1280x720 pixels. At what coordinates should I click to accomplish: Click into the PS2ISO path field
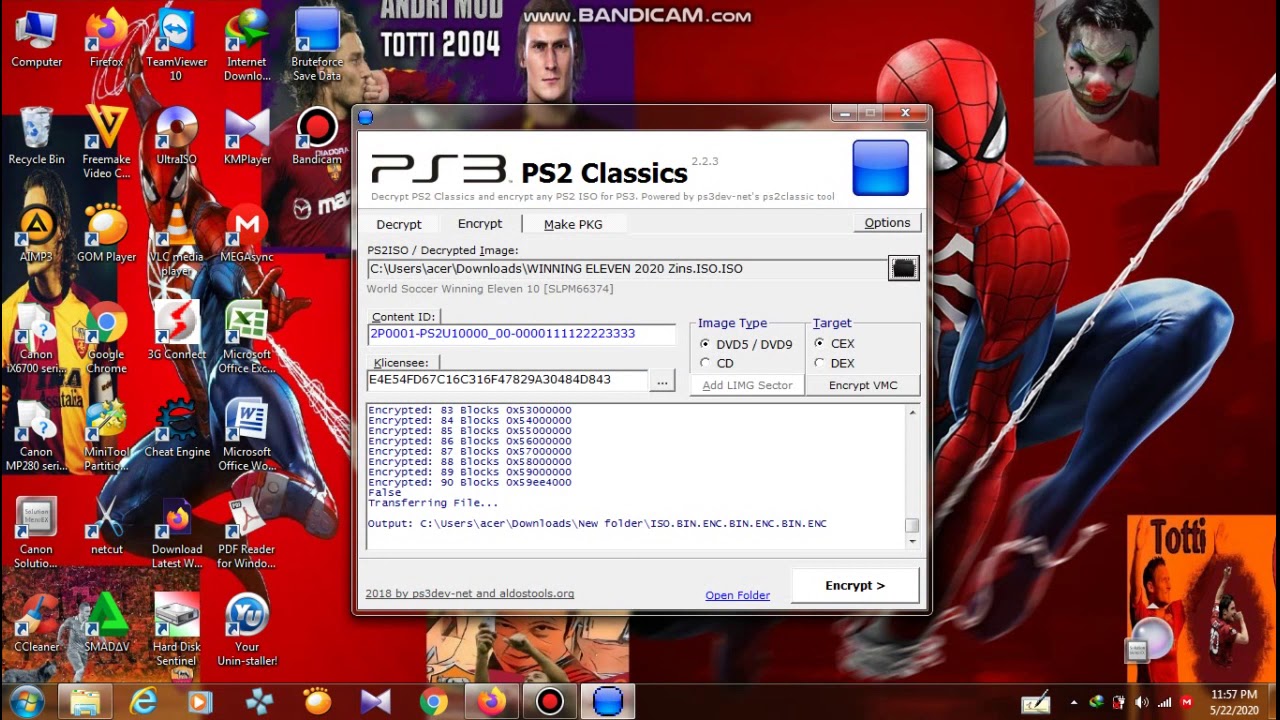pos(627,268)
